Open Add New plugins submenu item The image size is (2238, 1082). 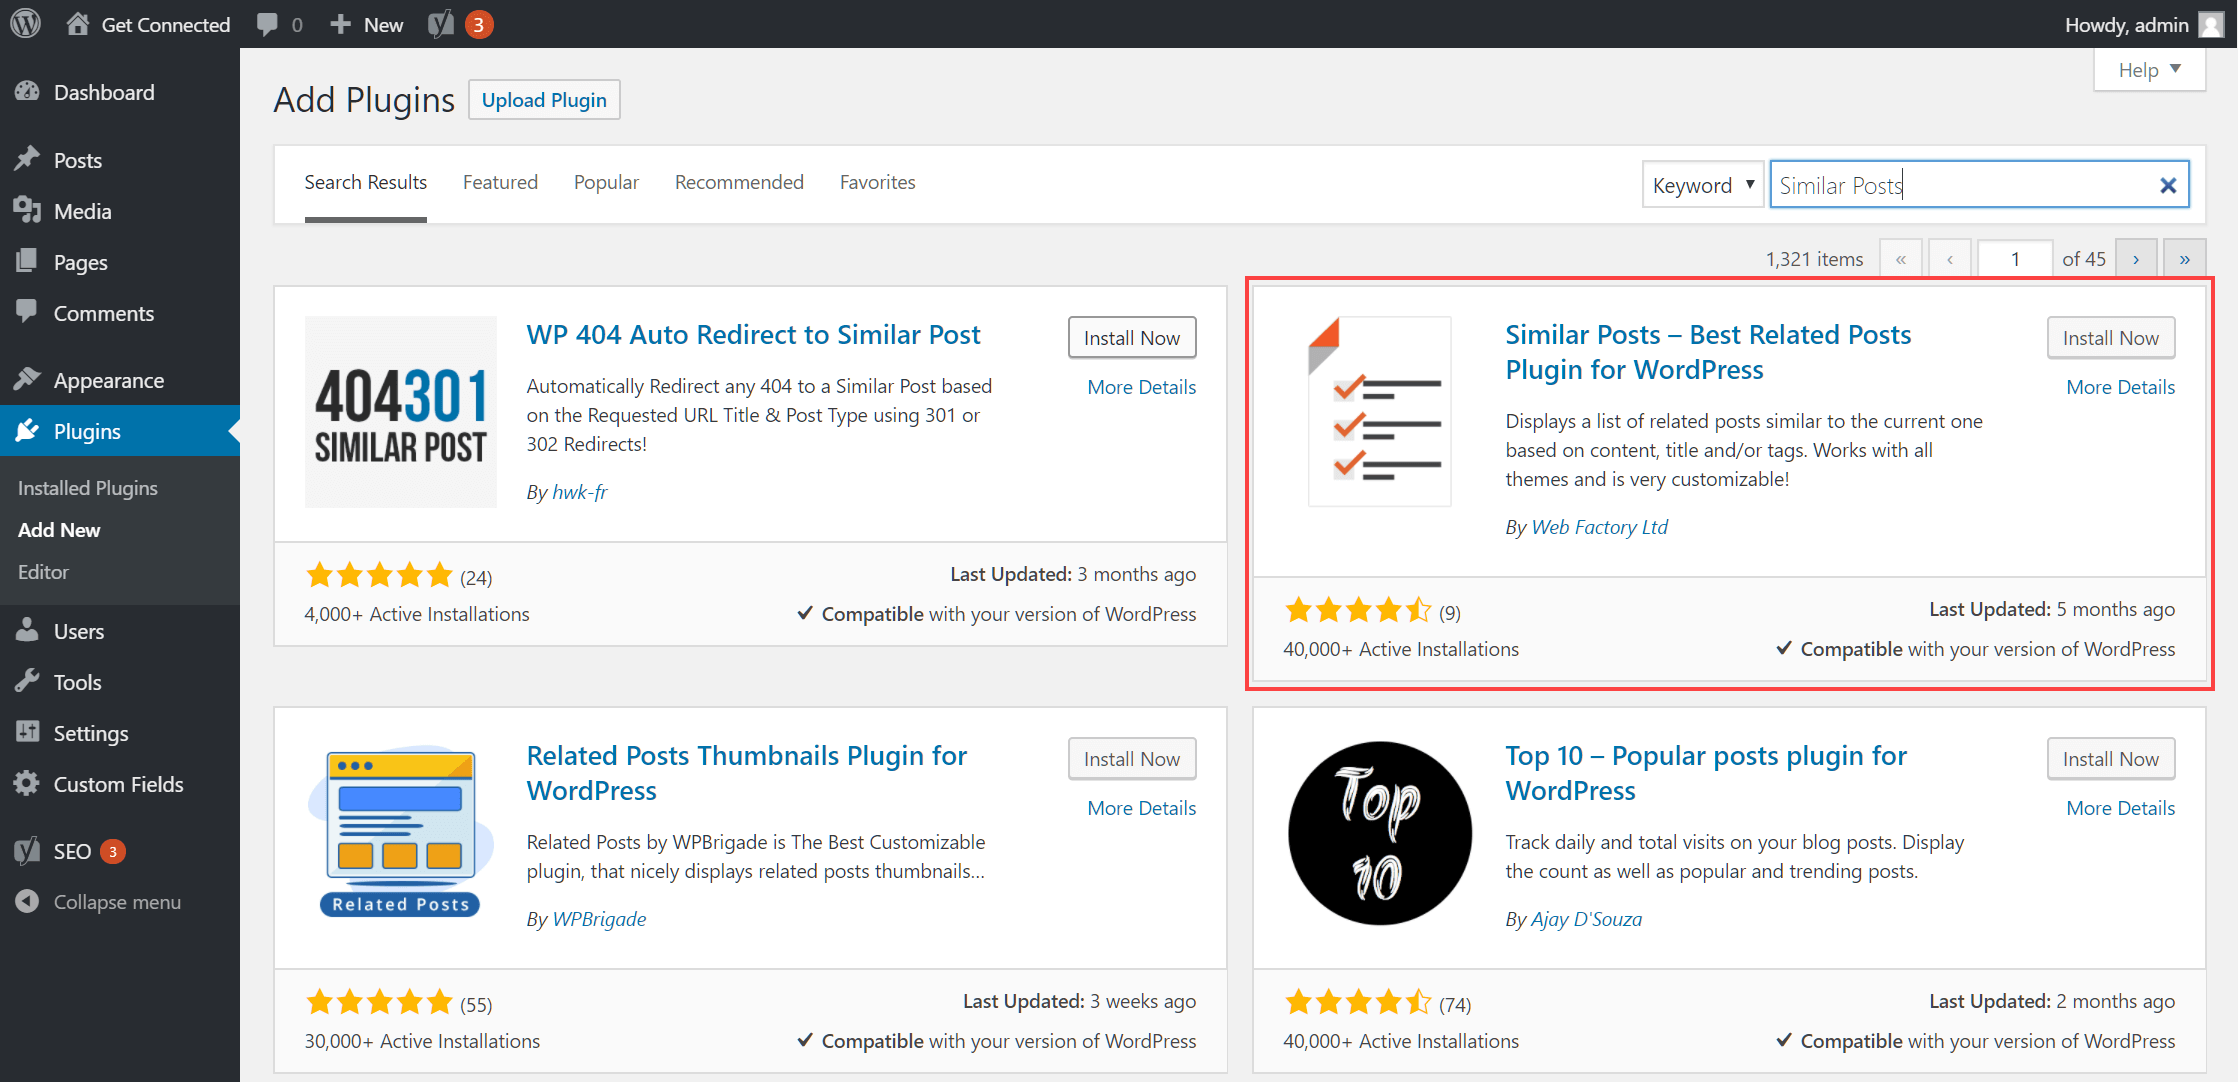[x=59, y=530]
